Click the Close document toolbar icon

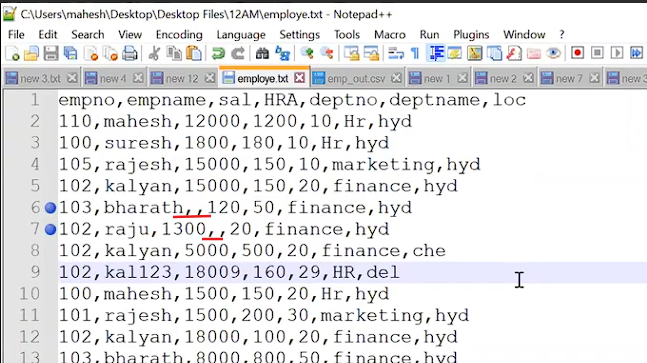click(91, 53)
